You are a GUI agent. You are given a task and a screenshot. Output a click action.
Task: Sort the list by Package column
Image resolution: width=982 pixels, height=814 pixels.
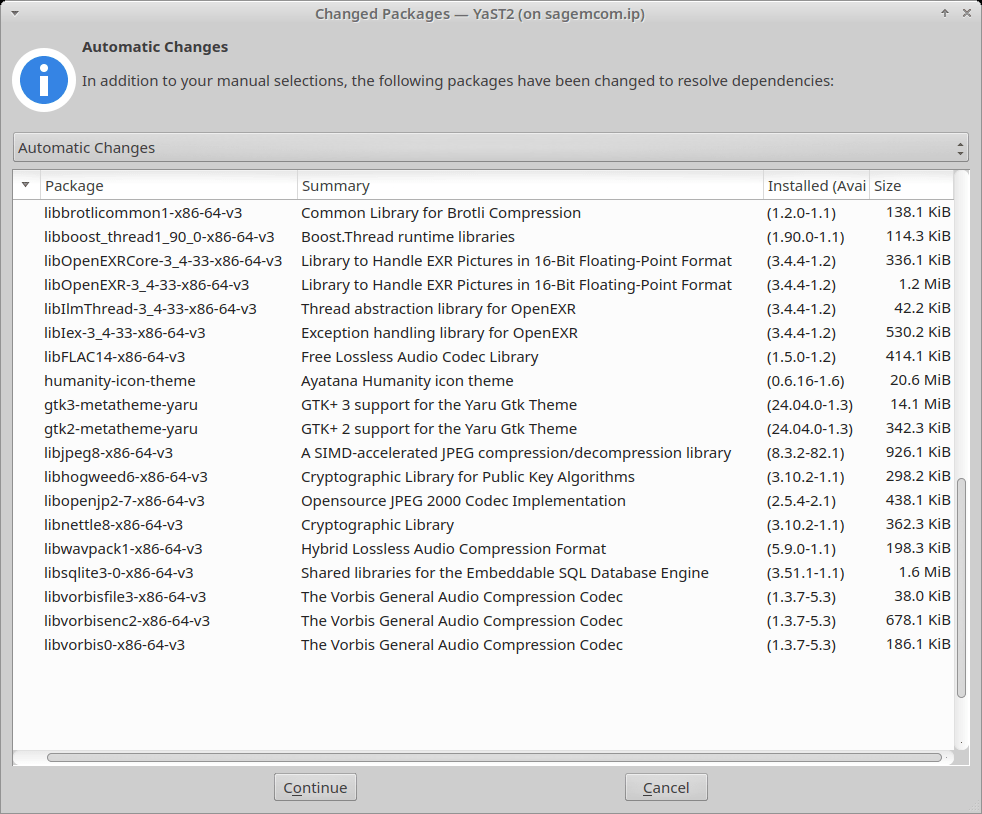(x=168, y=186)
